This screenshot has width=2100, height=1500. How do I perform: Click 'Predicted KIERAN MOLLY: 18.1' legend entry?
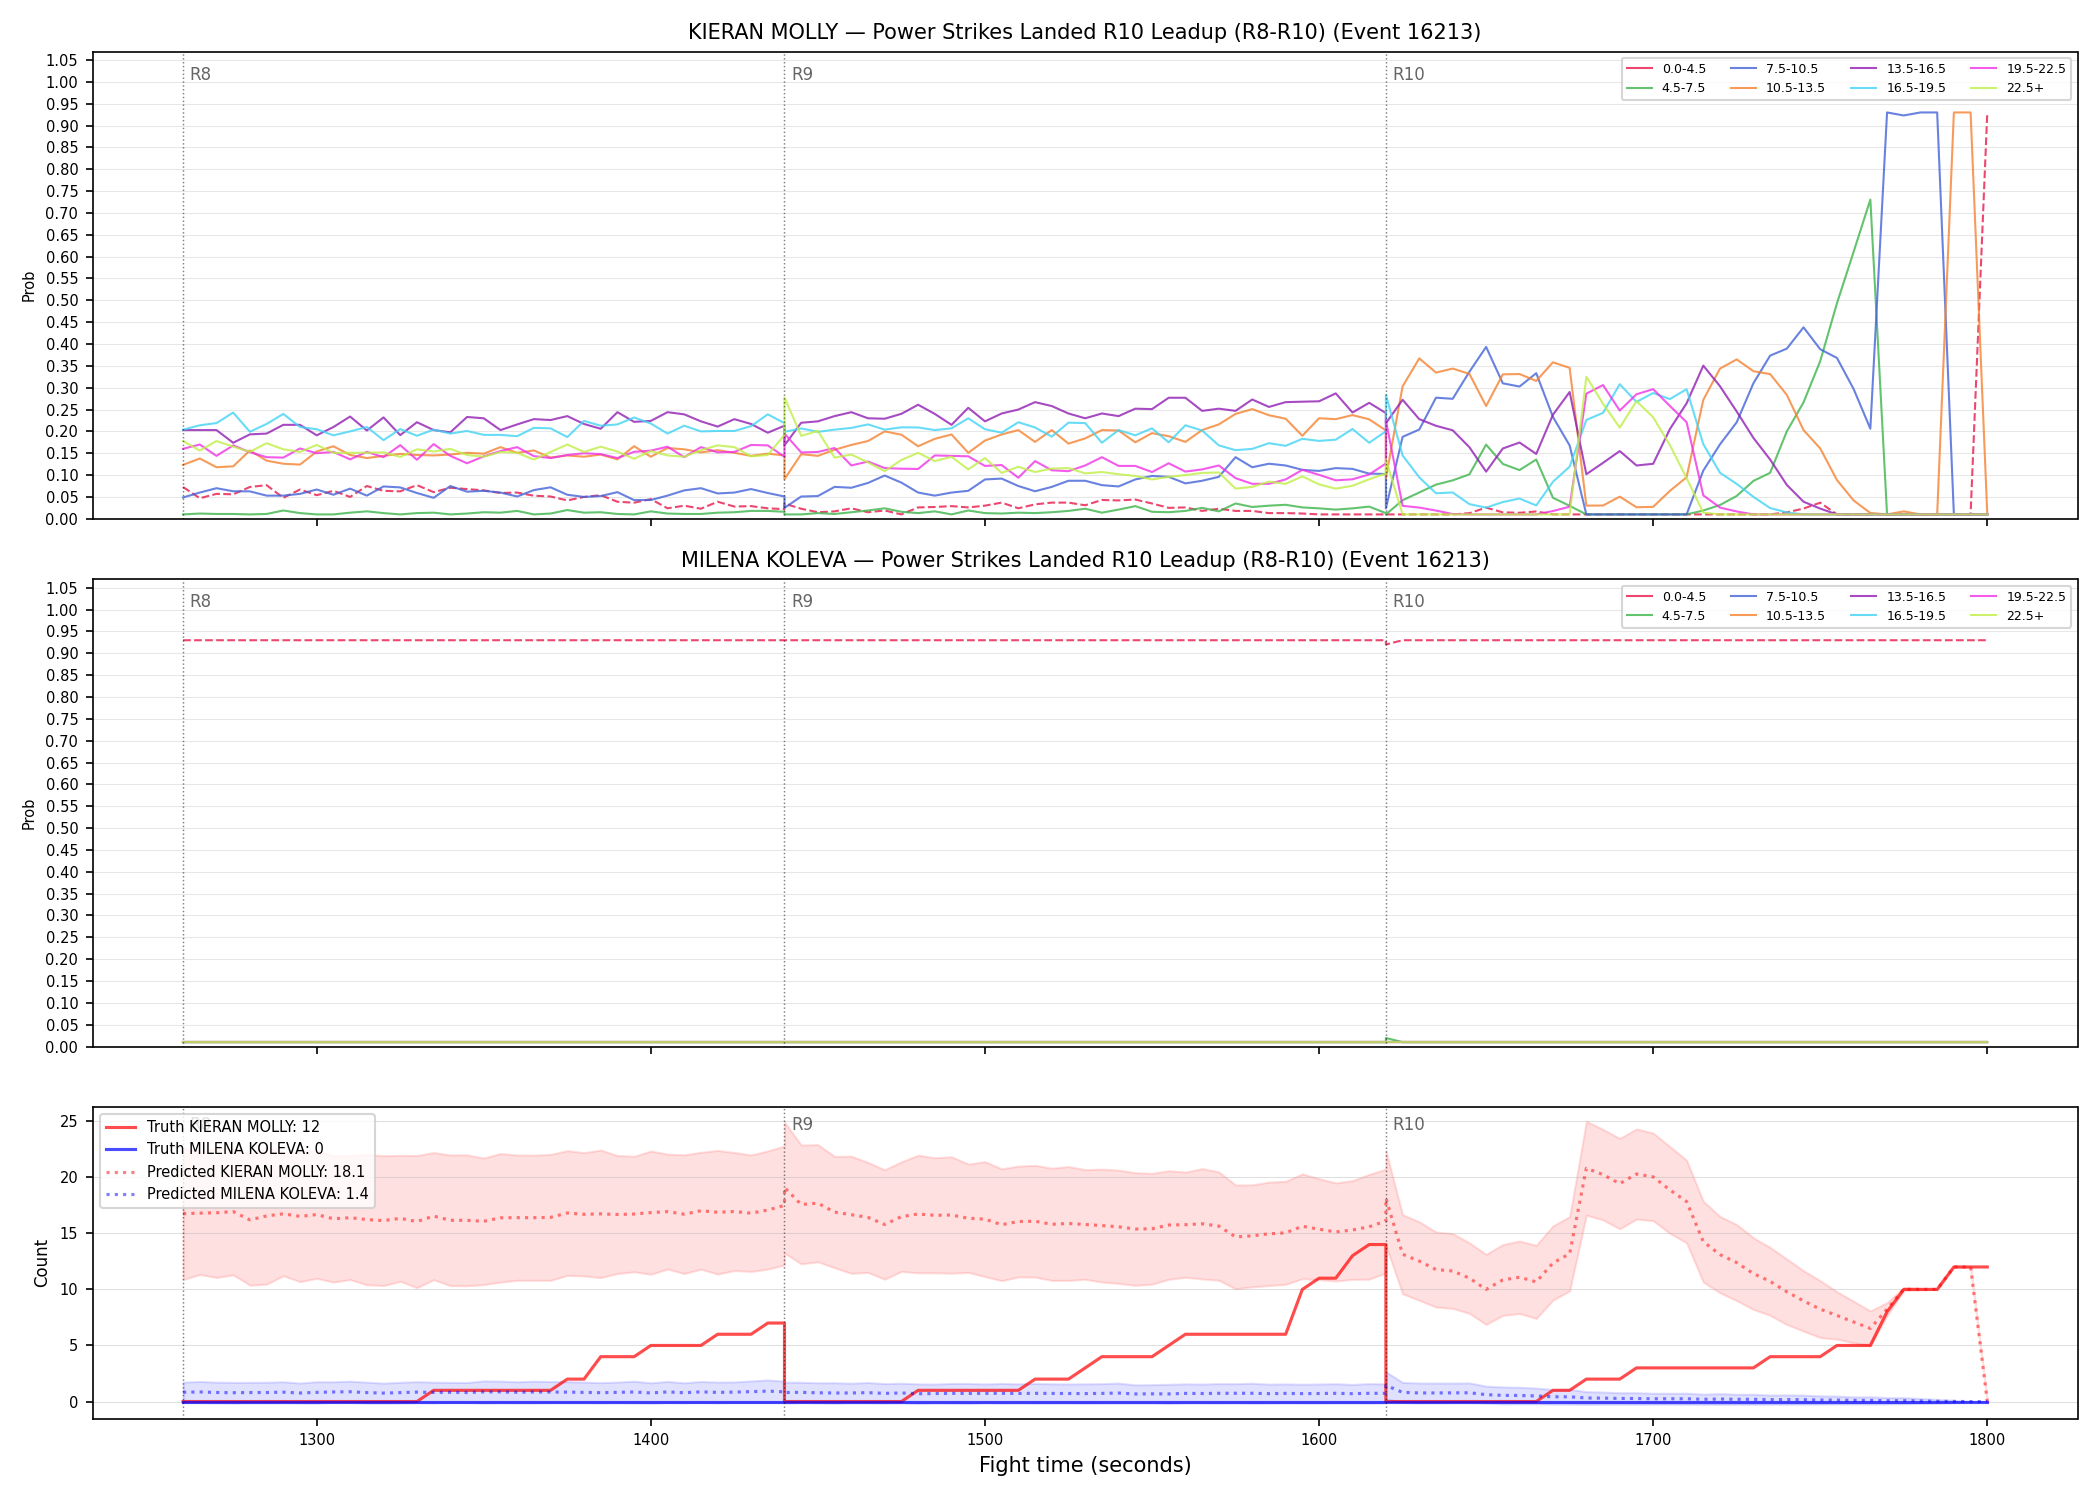click(x=235, y=1172)
